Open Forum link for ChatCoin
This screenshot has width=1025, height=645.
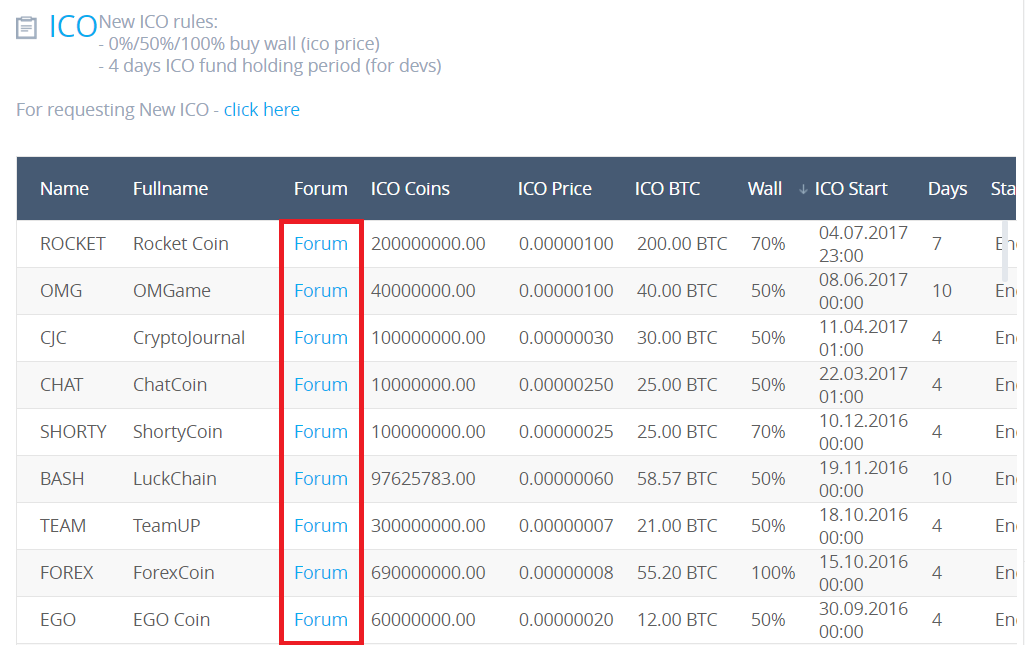point(320,385)
